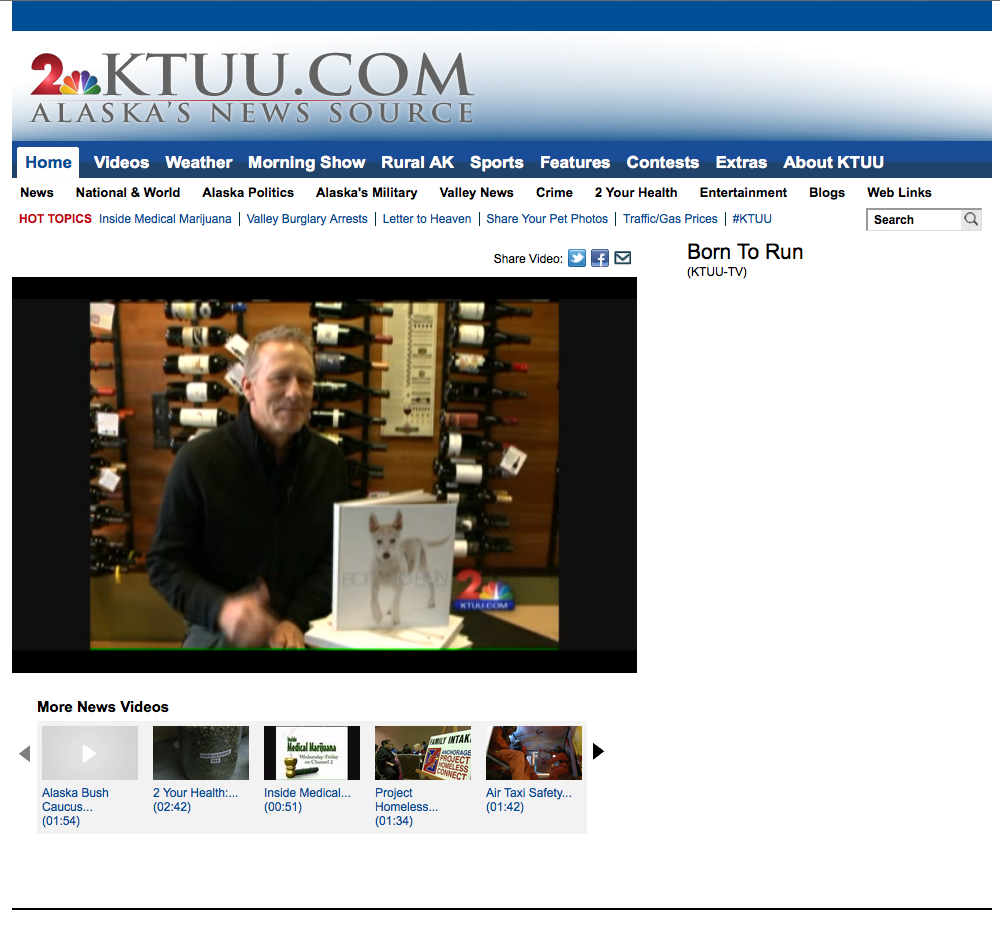Click the Alaska Bush Caucus... (01:54) title

(75, 806)
